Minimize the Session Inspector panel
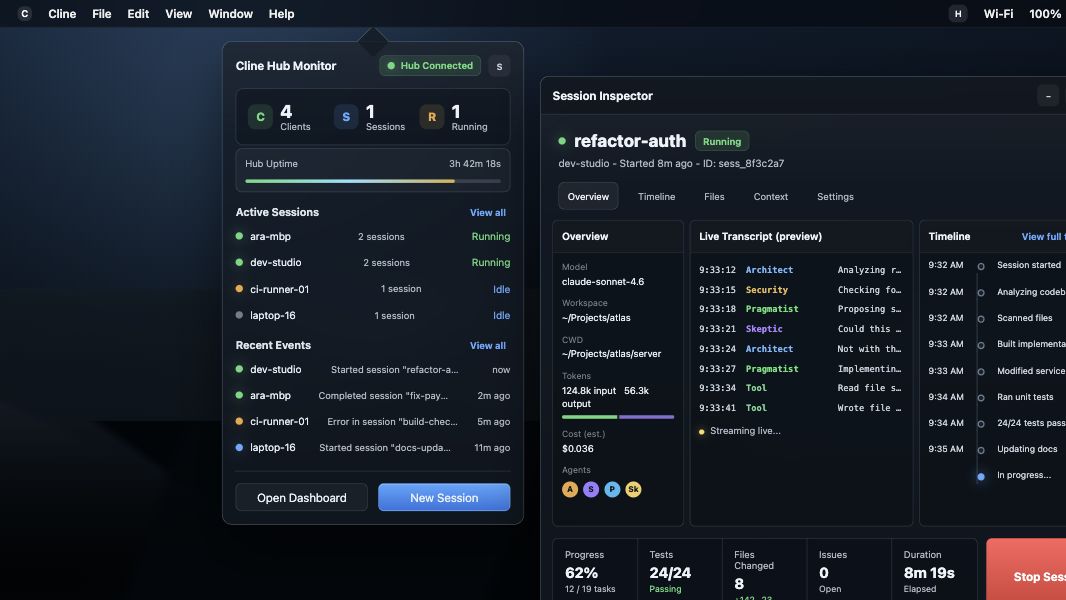Viewport: 1066px width, 600px height. pos(1048,96)
